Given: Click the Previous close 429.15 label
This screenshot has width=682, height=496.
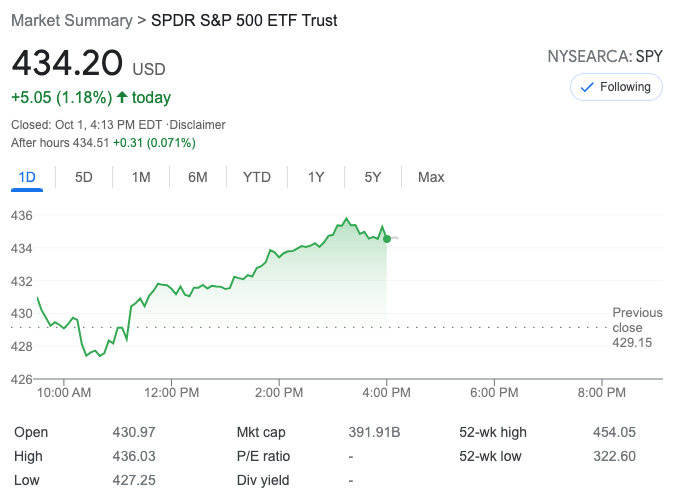Looking at the screenshot, I should (x=637, y=328).
